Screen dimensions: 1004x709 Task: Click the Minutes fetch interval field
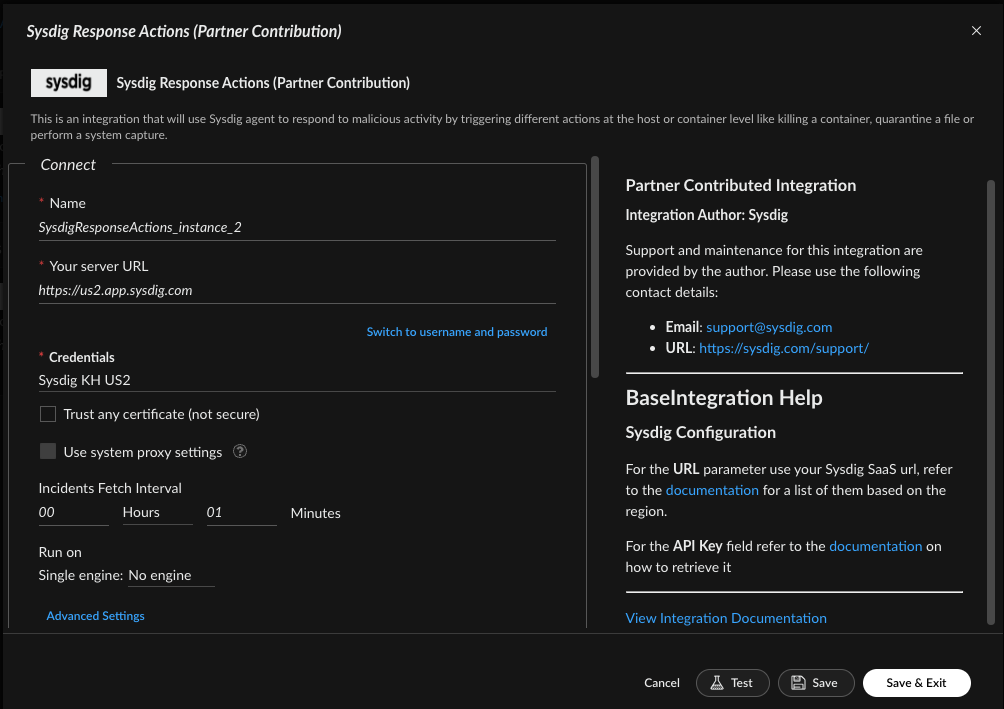tap(241, 512)
